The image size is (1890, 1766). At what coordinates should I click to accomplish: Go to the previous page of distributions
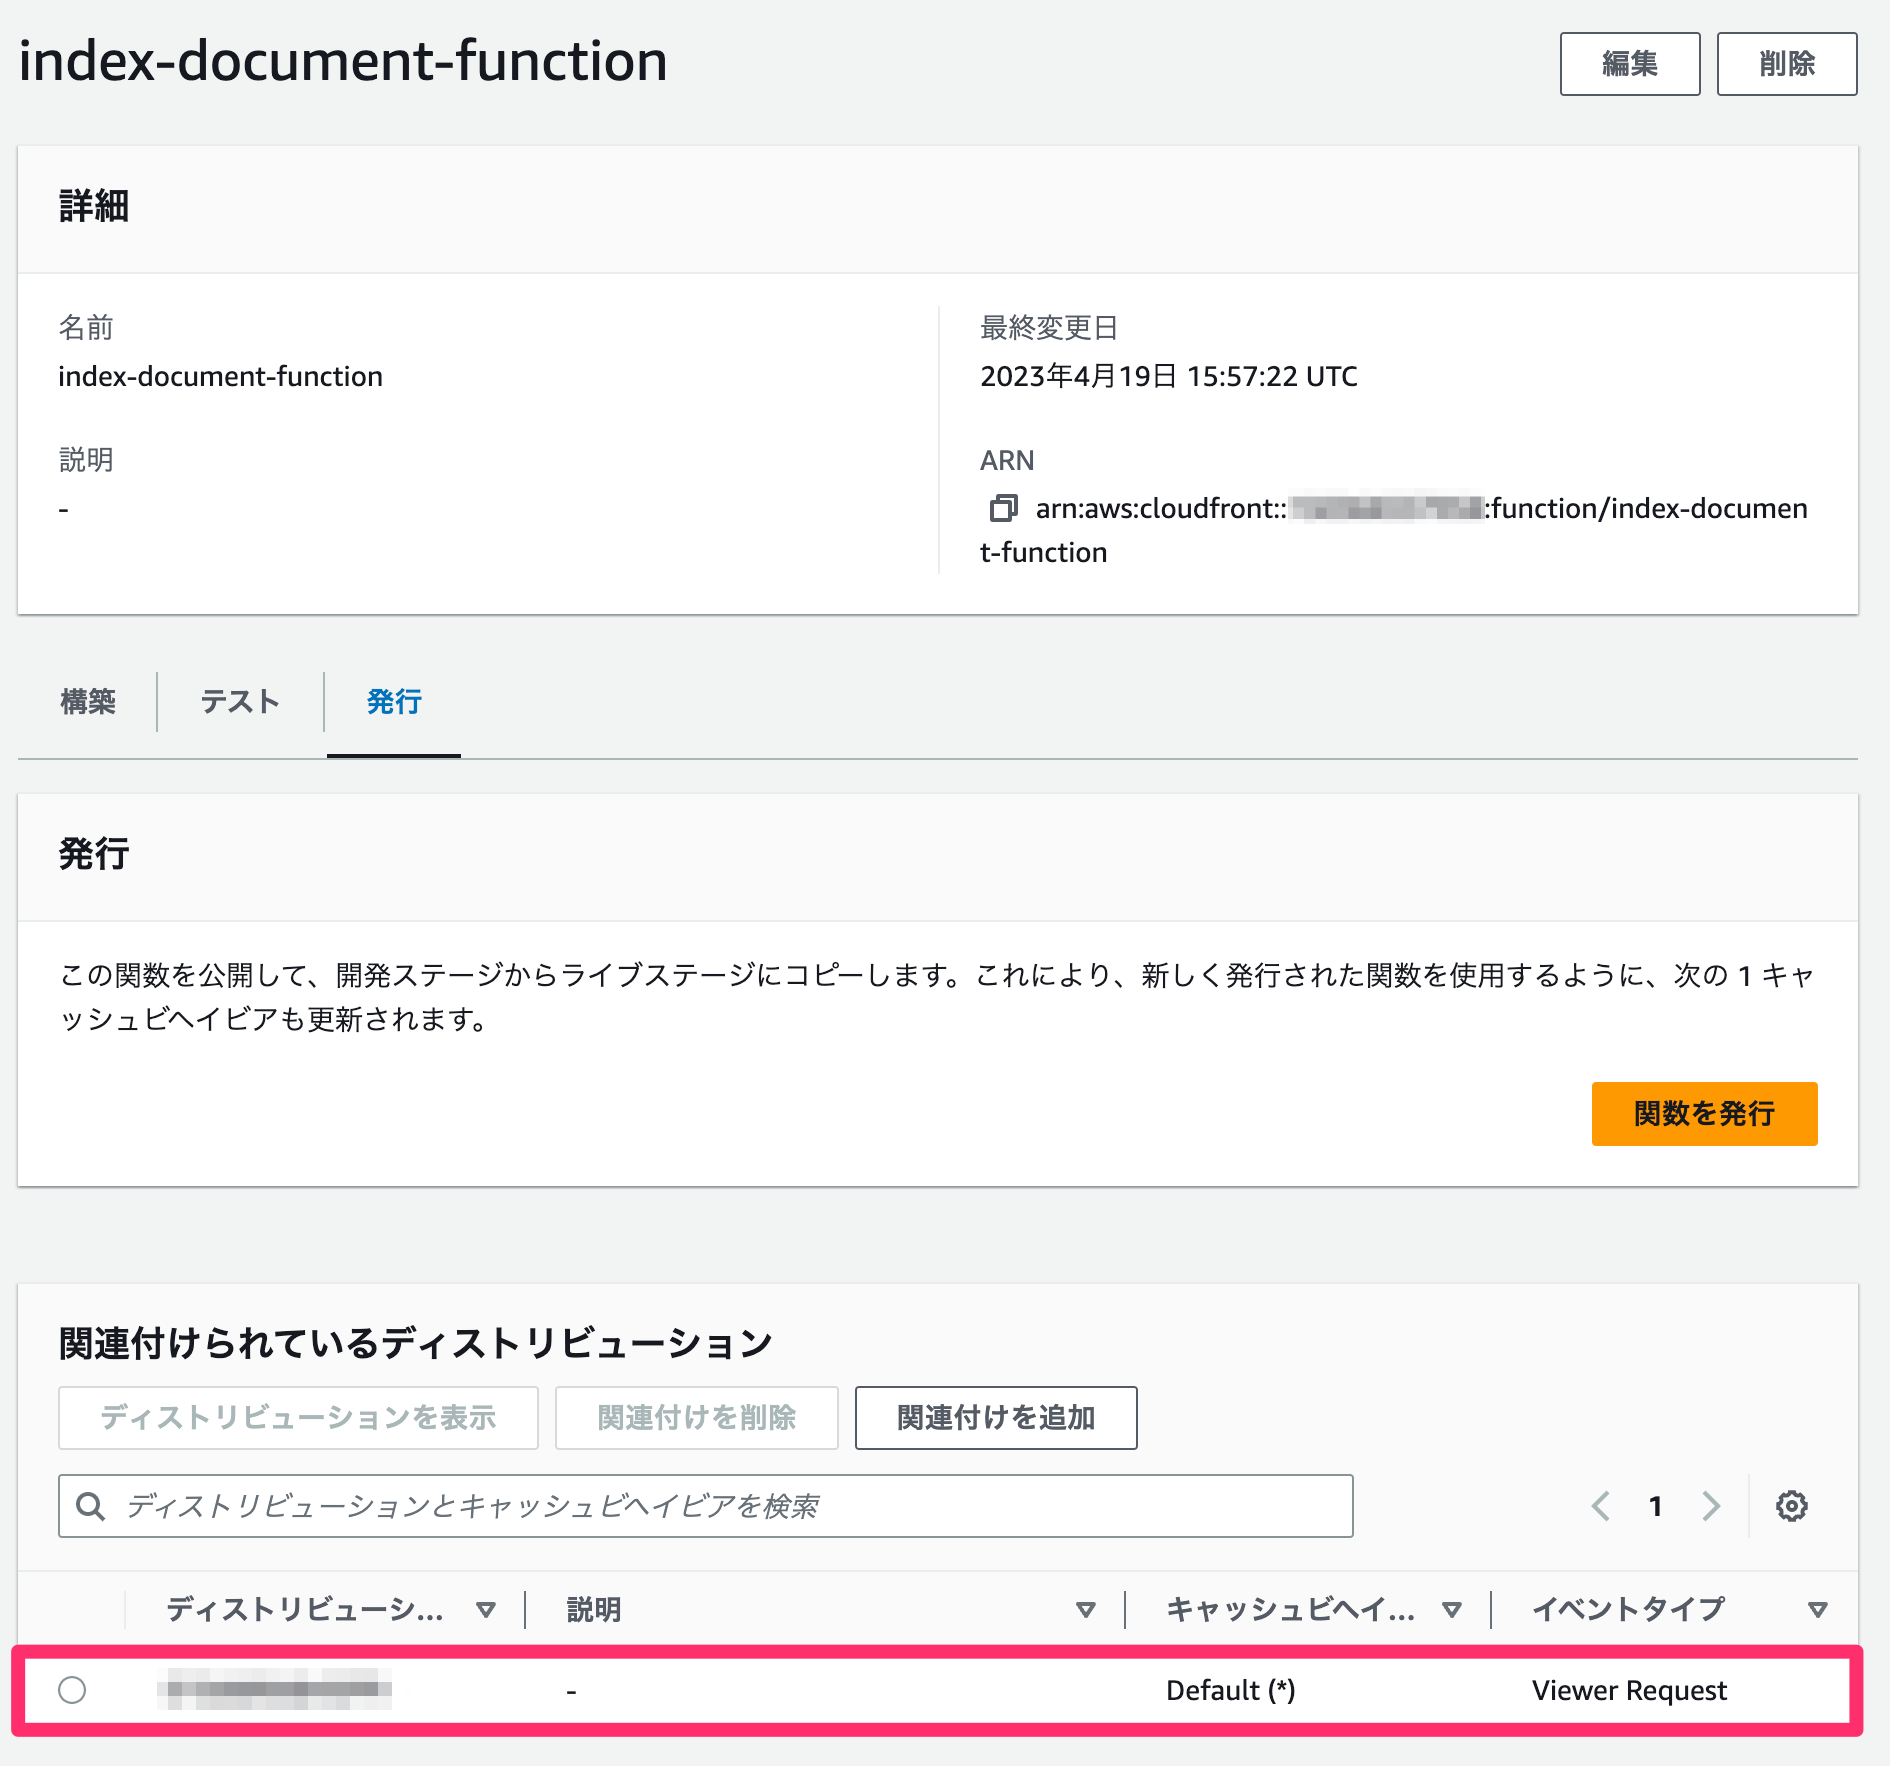point(1601,1506)
